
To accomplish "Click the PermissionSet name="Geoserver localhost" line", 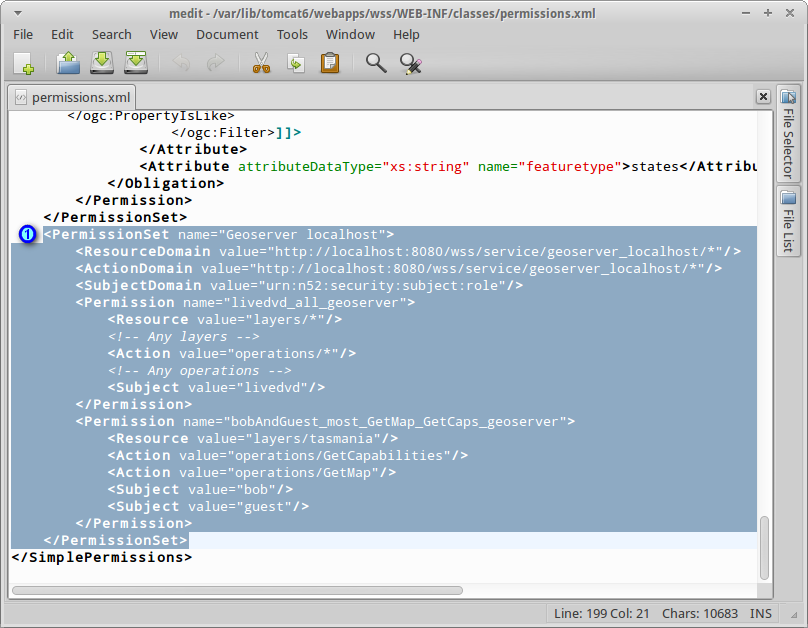I will pyautogui.click(x=218, y=234).
